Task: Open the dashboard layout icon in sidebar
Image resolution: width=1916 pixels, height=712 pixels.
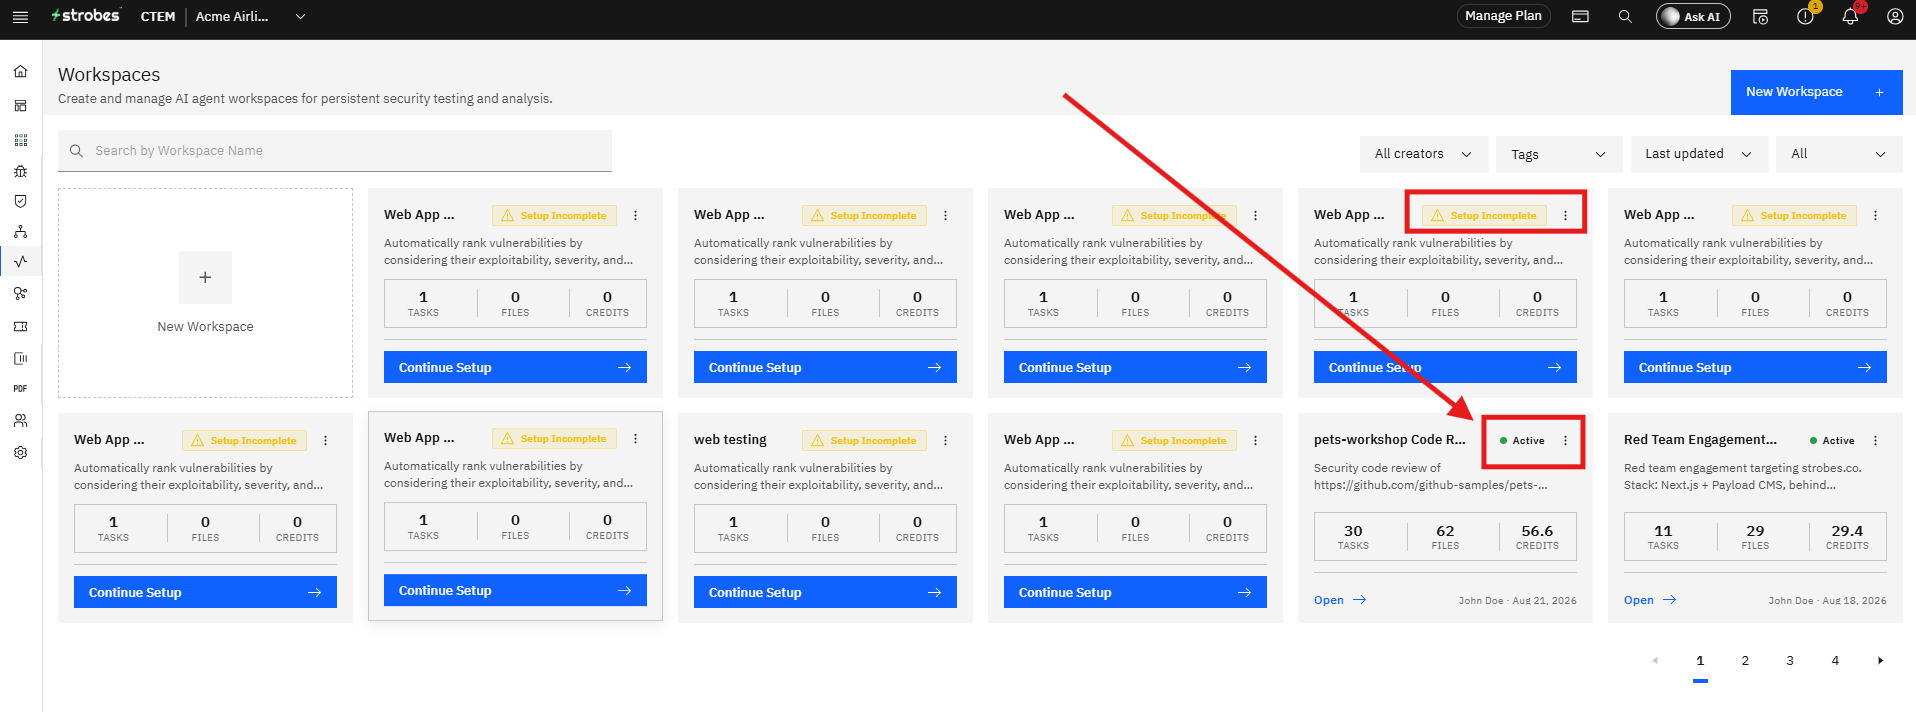Action: click(x=20, y=106)
